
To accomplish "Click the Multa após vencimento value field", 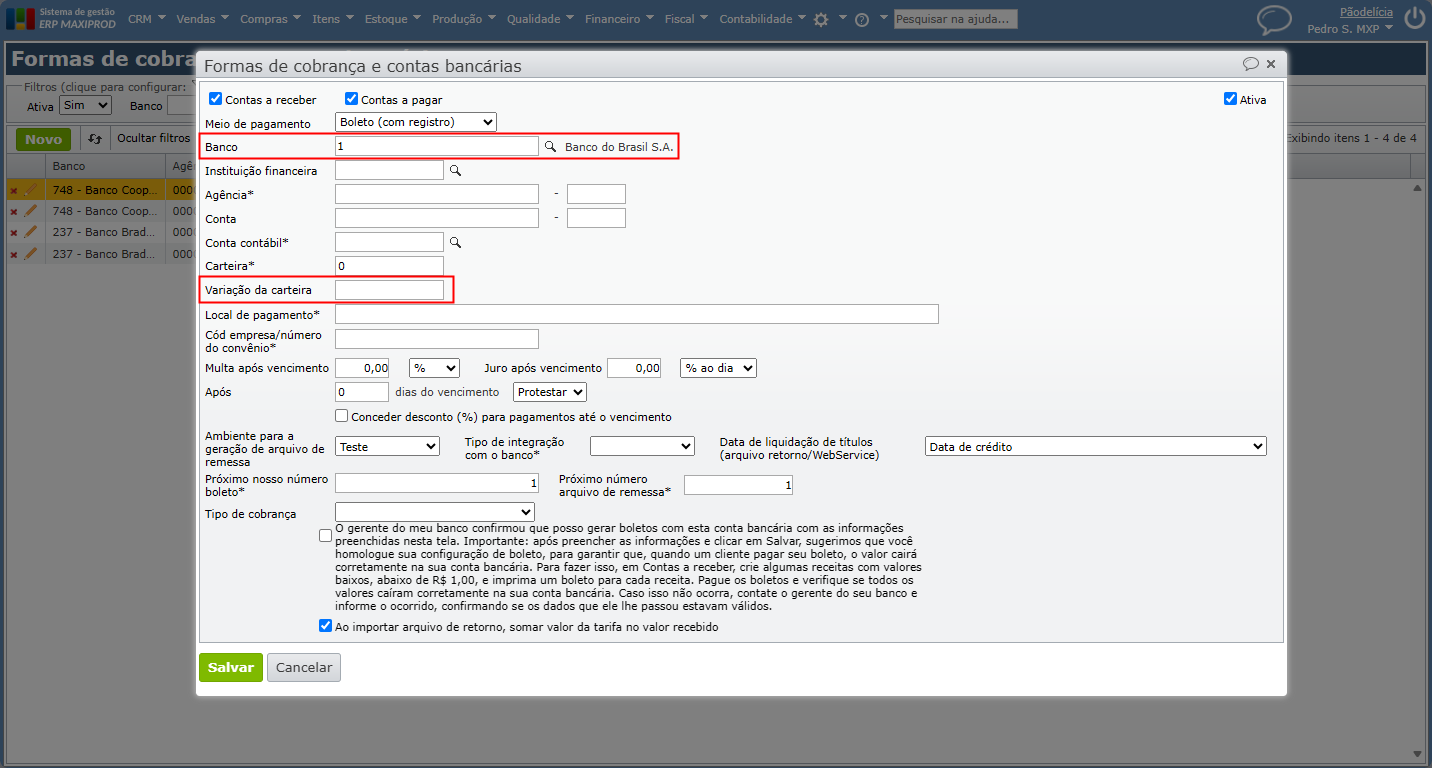I will click(362, 368).
